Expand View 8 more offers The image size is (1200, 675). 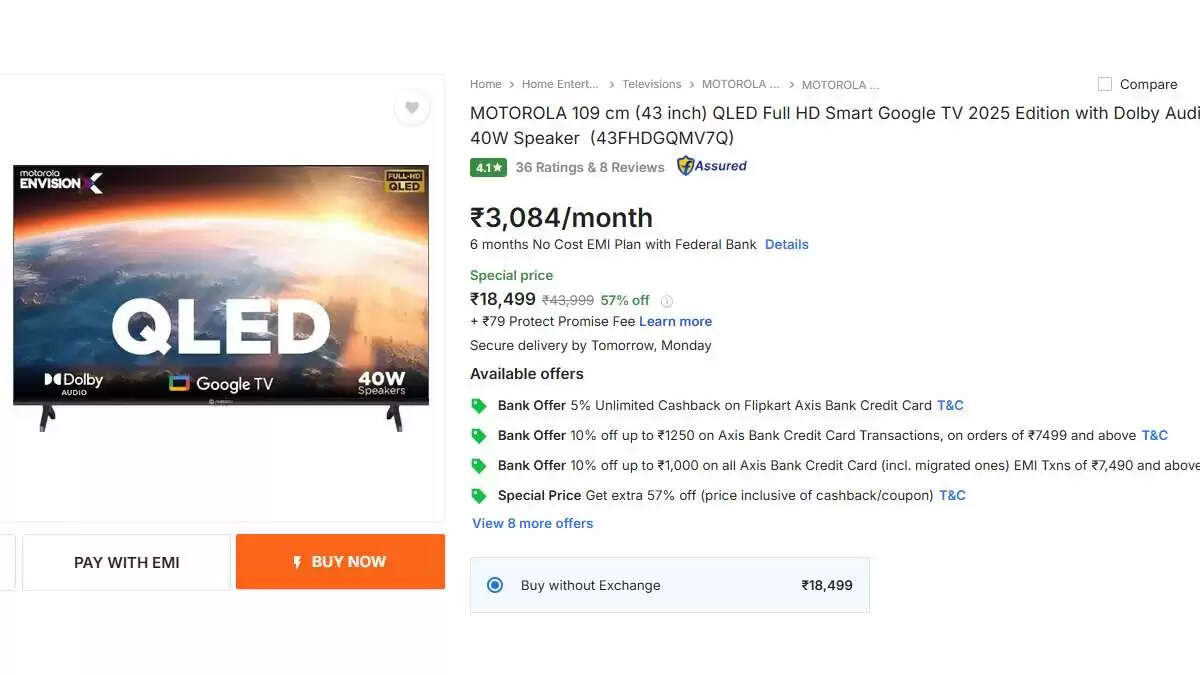click(533, 523)
